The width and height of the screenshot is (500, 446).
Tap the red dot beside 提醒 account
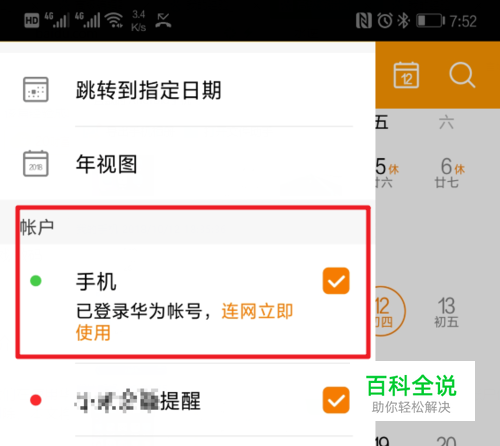[x=36, y=400]
